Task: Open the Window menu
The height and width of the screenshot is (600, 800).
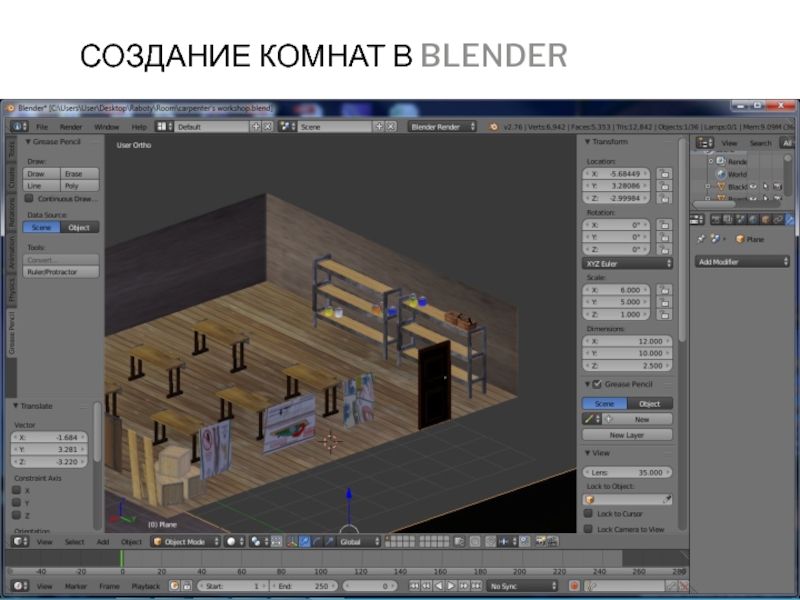Action: pyautogui.click(x=107, y=127)
